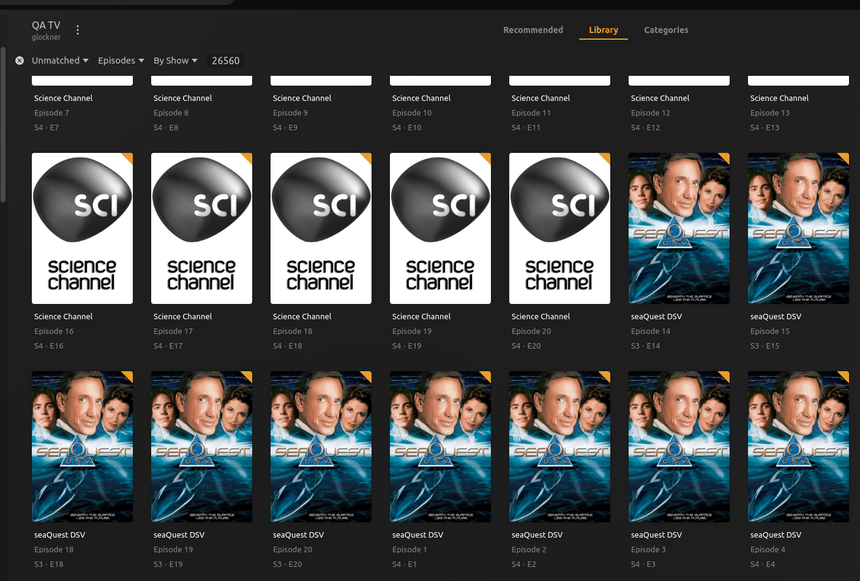Screen dimensions: 860x581
Task: Click the 26560 item count badge
Action: tap(225, 60)
